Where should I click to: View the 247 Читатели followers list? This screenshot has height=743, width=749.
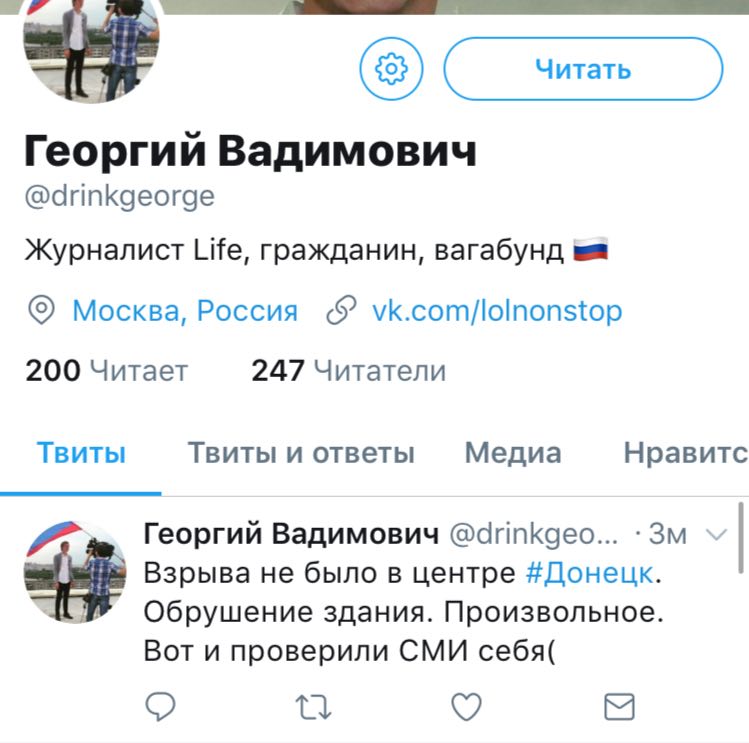pyautogui.click(x=349, y=370)
